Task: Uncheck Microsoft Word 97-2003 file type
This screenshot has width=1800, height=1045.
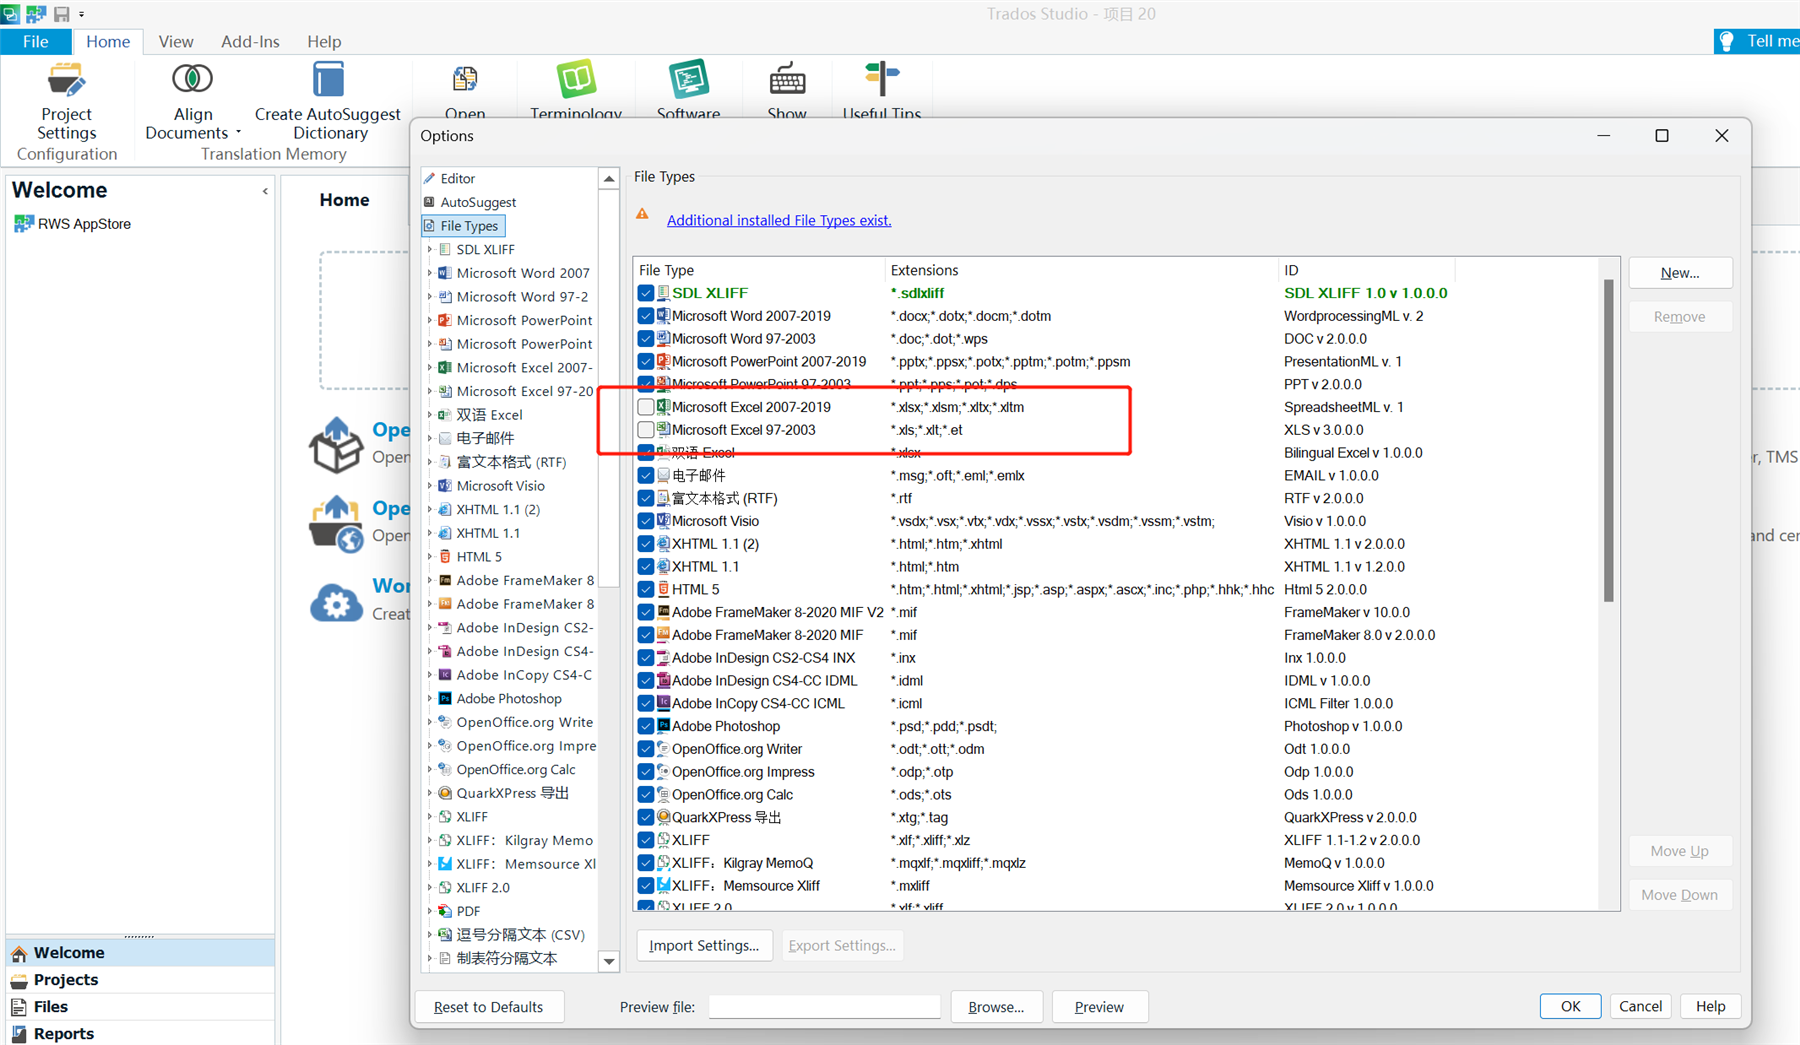Action: (646, 339)
